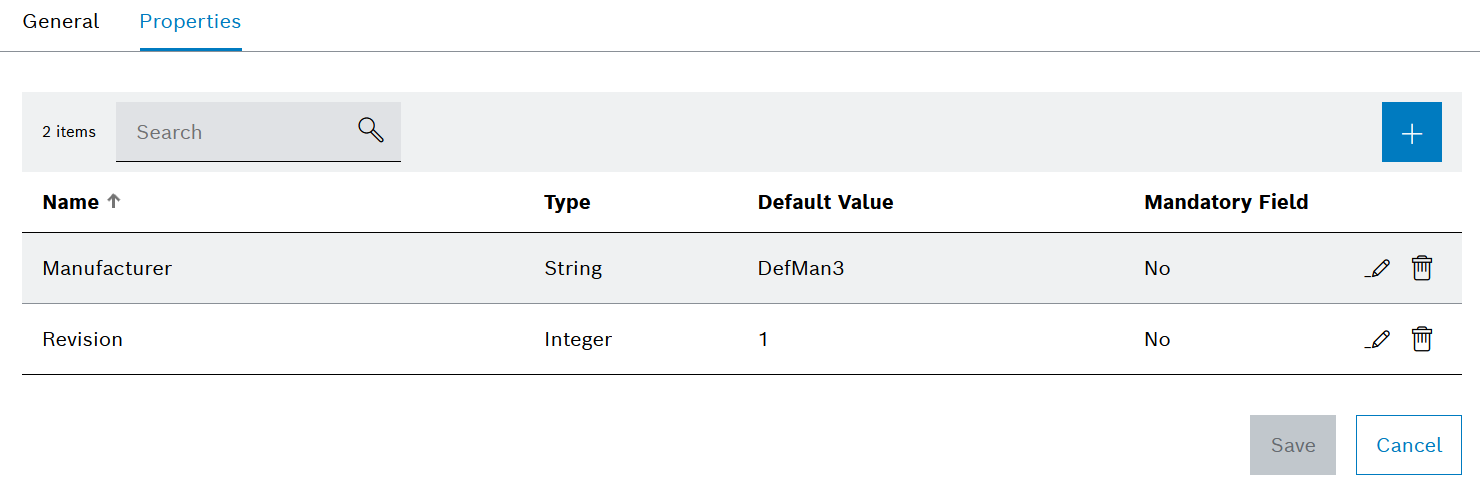Switch to the General tab
The image size is (1480, 485).
(61, 21)
